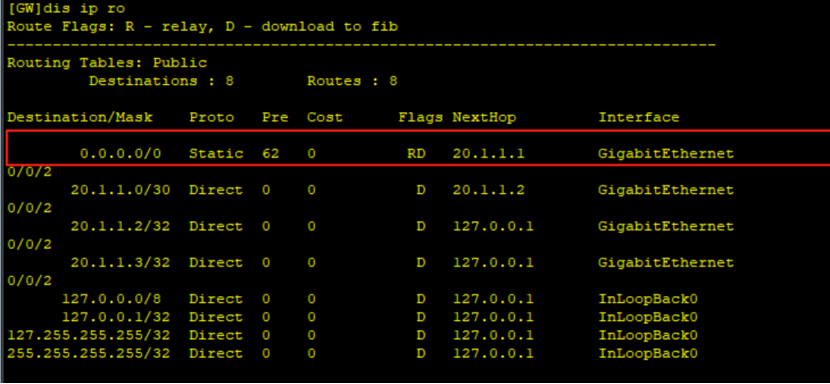Image resolution: width=830 pixels, height=384 pixels.
Task: Click InLoopBack0 interface of 127.255.255.255/32 row
Action: pos(648,335)
